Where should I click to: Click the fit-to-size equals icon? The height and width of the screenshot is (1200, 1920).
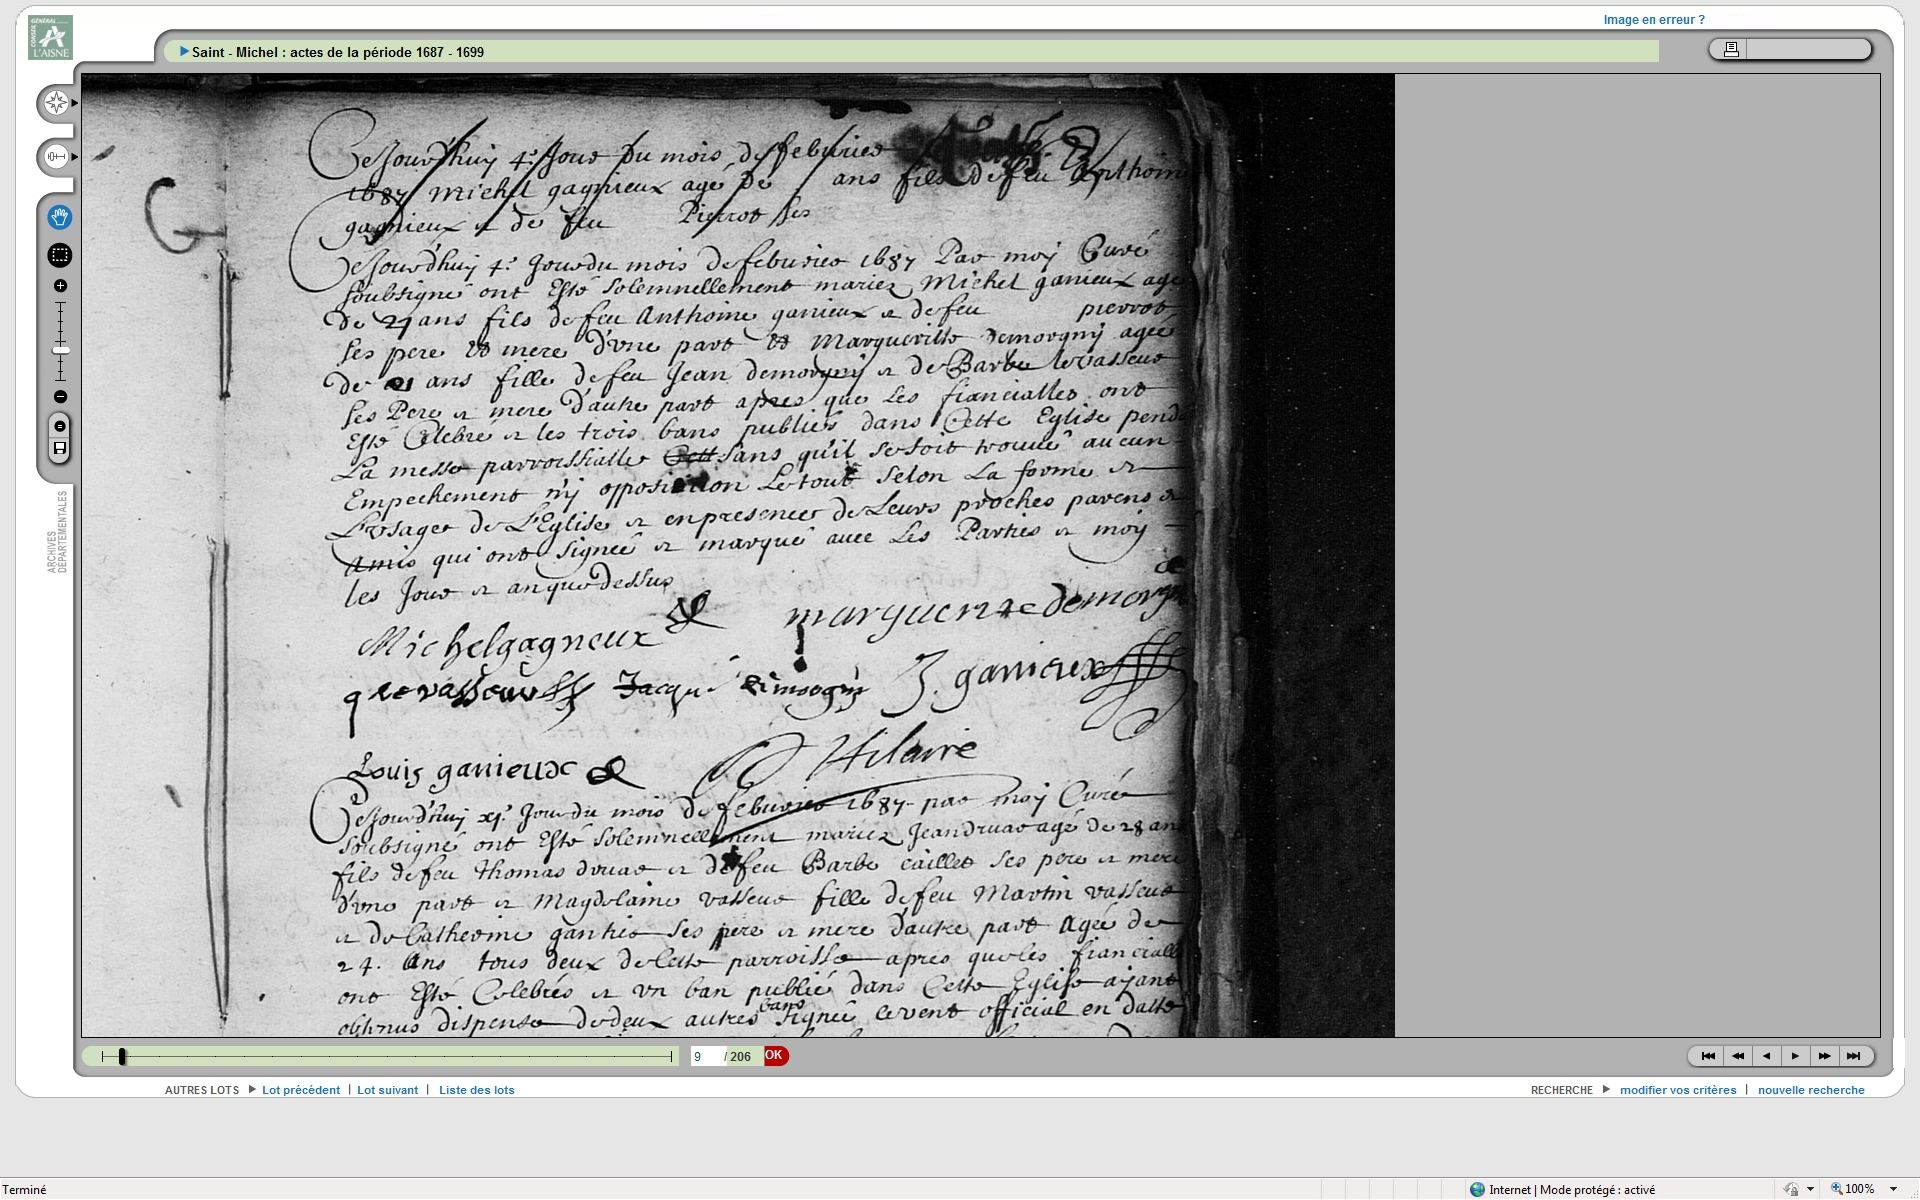(x=60, y=427)
